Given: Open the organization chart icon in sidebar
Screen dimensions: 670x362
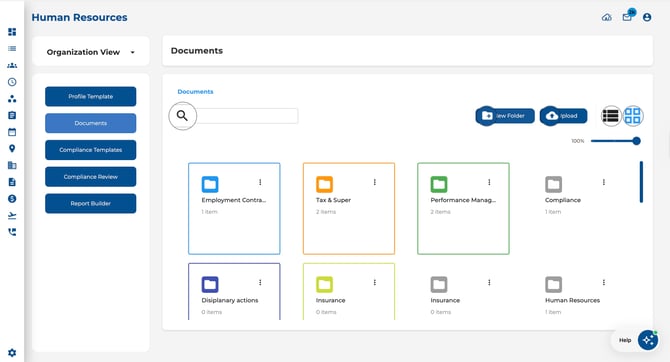Looking at the screenshot, I should coord(12,99).
